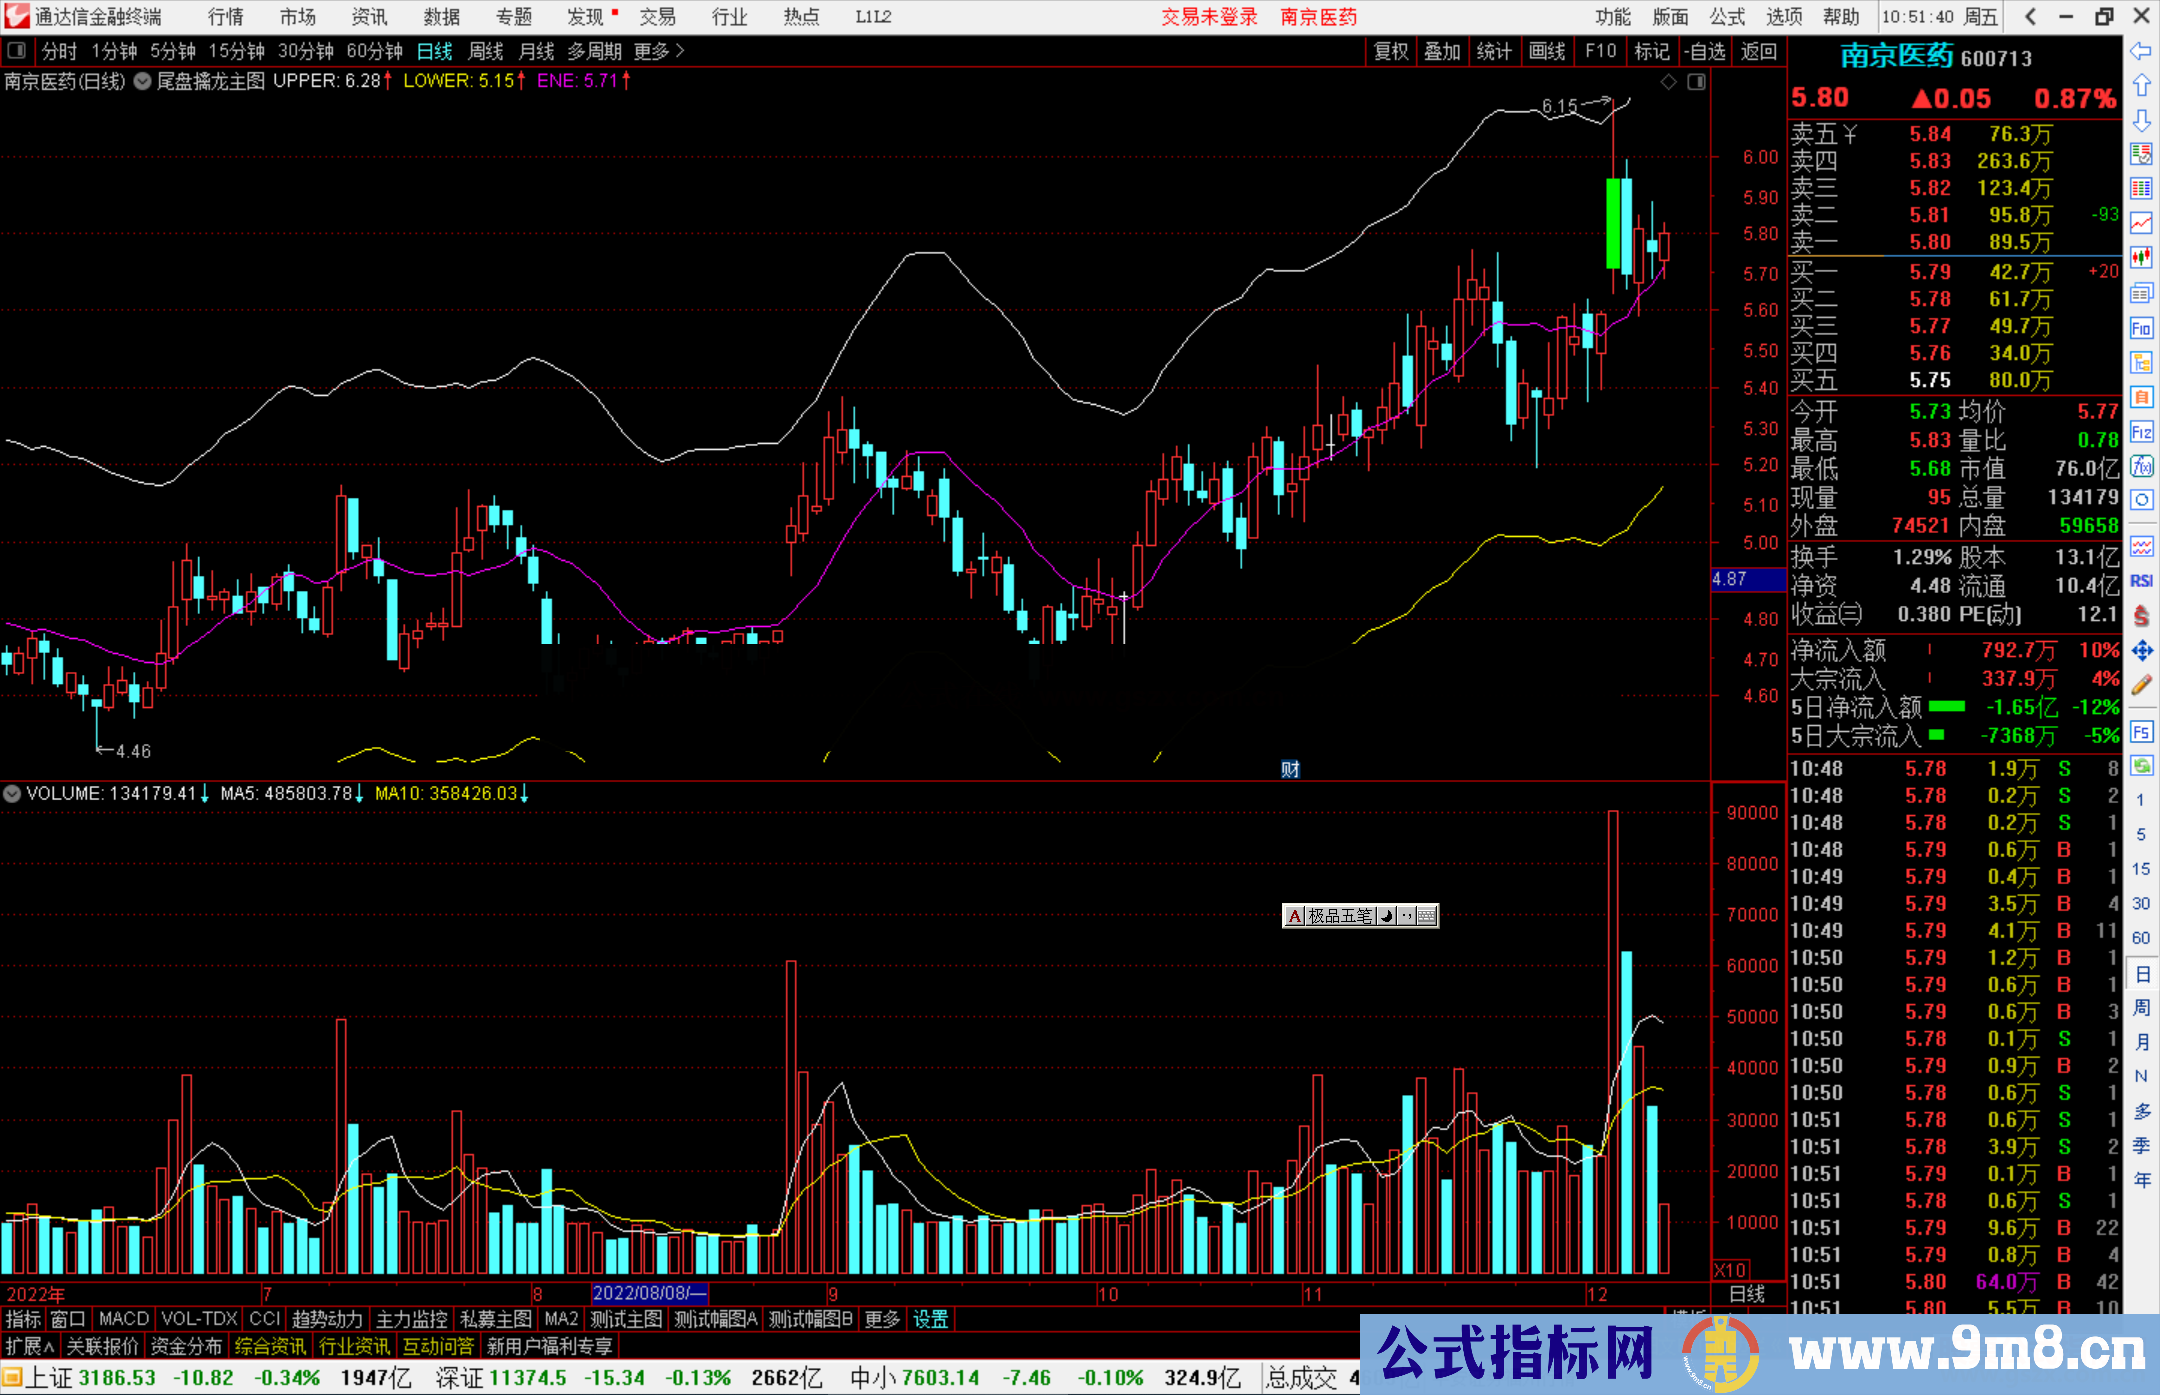
Task: Open the F10 company info sidebar icon
Action: click(x=2141, y=328)
